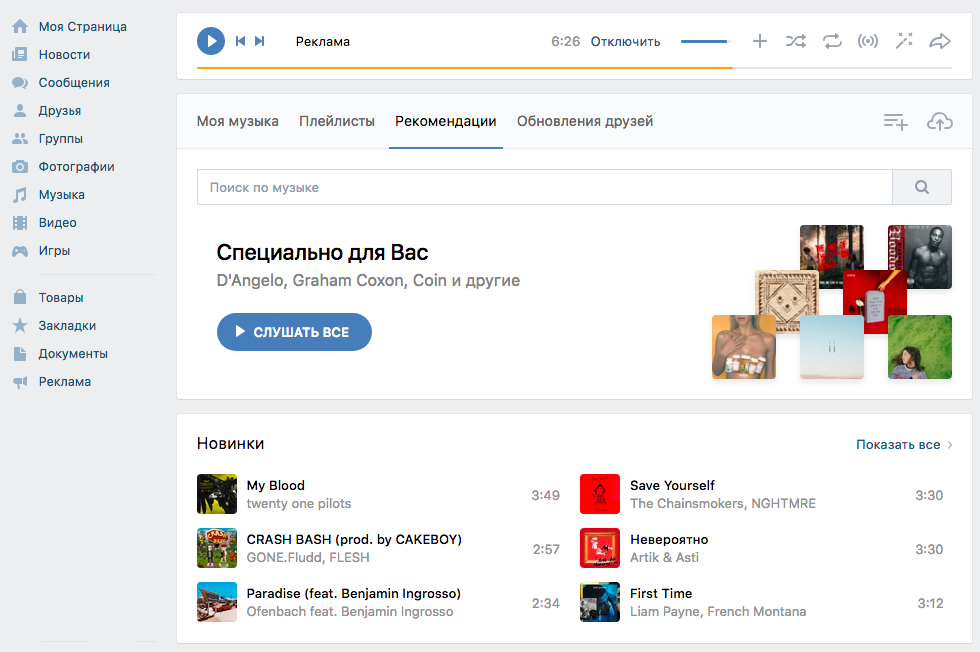Click artist text Liam Payne, French Montana

(718, 611)
